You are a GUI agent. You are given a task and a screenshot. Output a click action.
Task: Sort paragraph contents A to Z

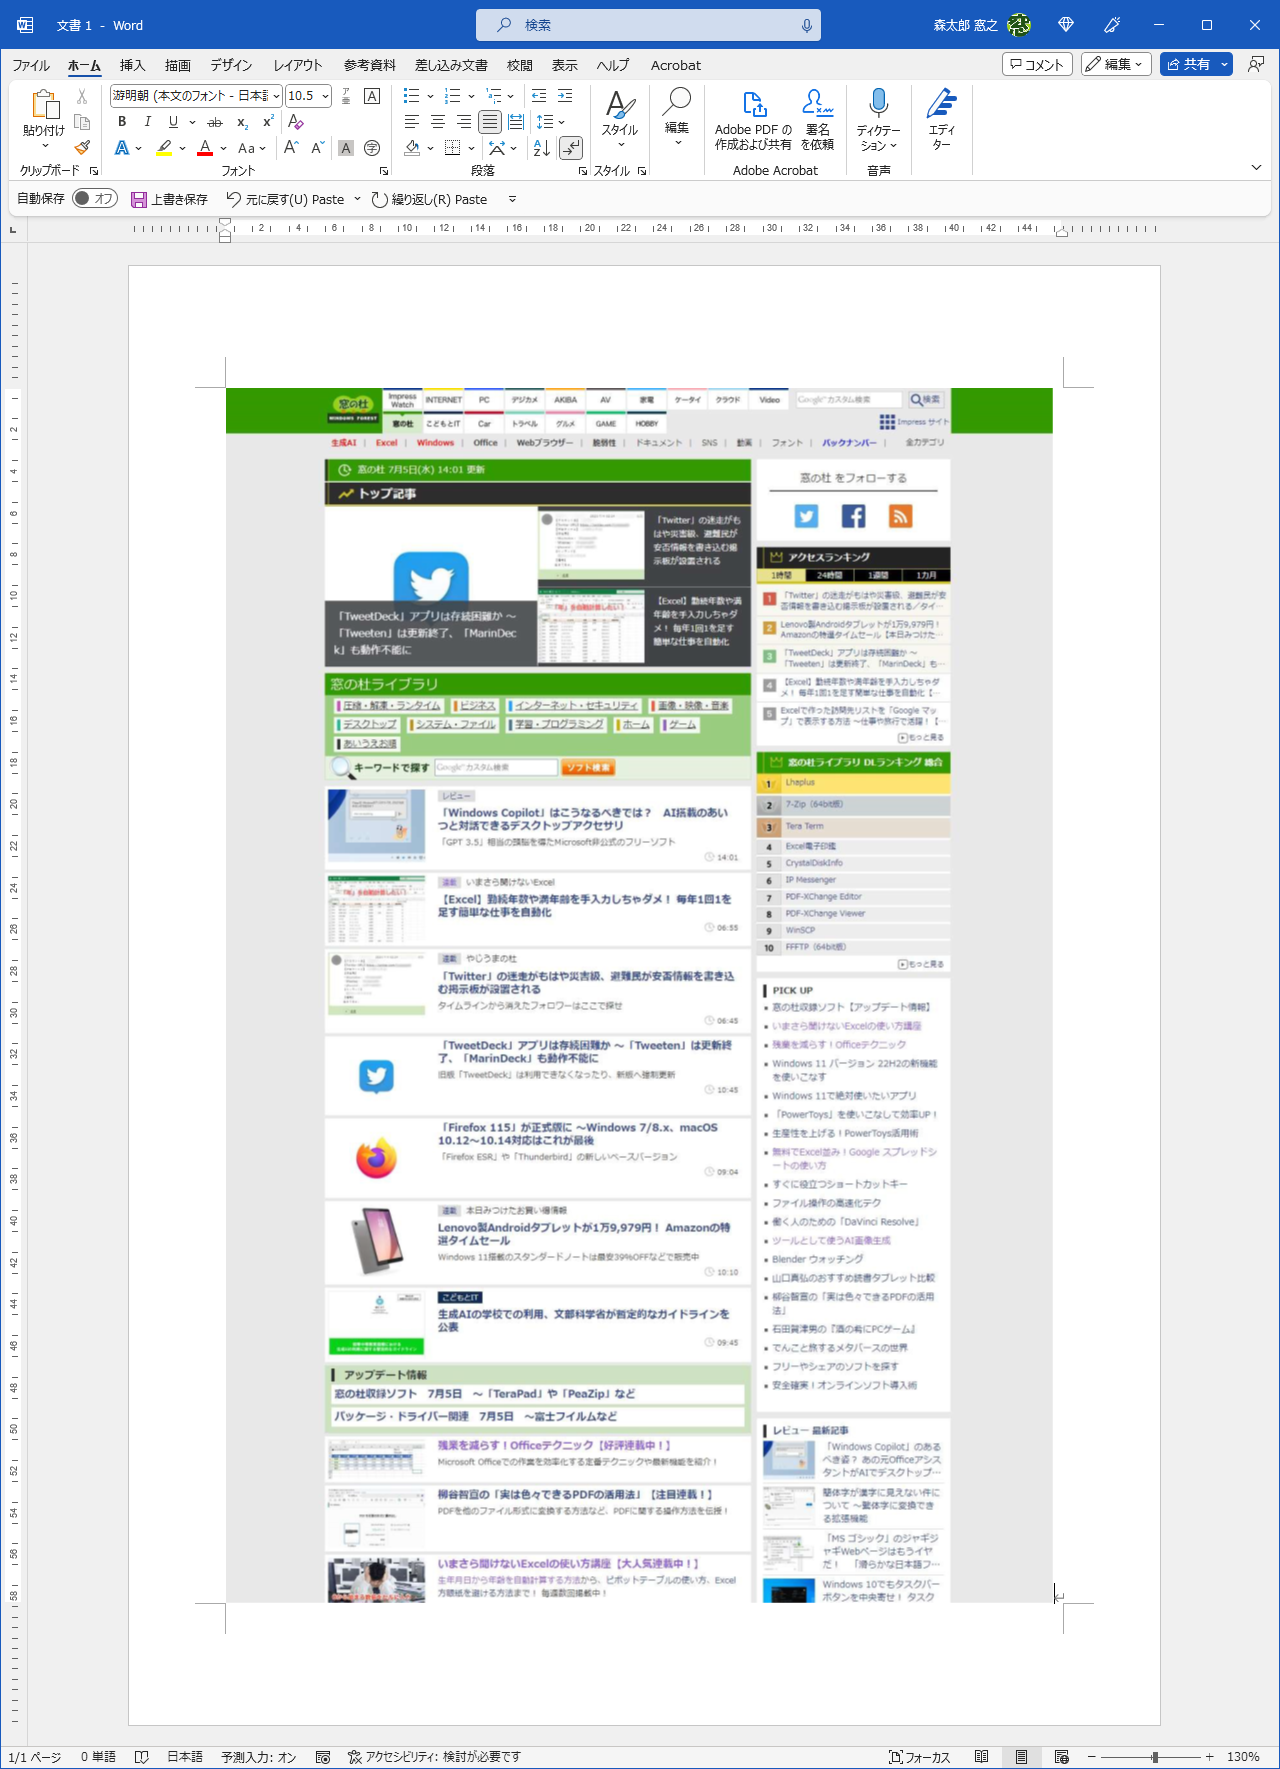coord(542,148)
